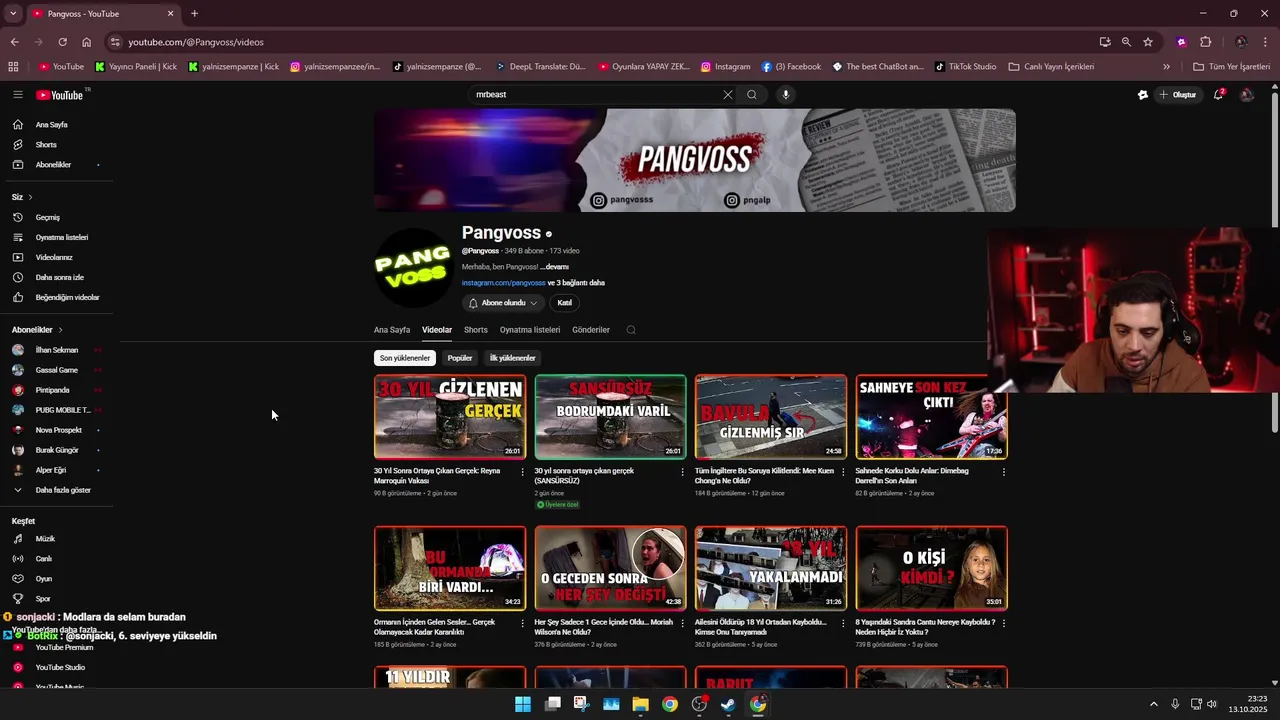
Task: Open Bodrumdaki Varil sansürsüz video thumbnail
Action: [x=610, y=416]
